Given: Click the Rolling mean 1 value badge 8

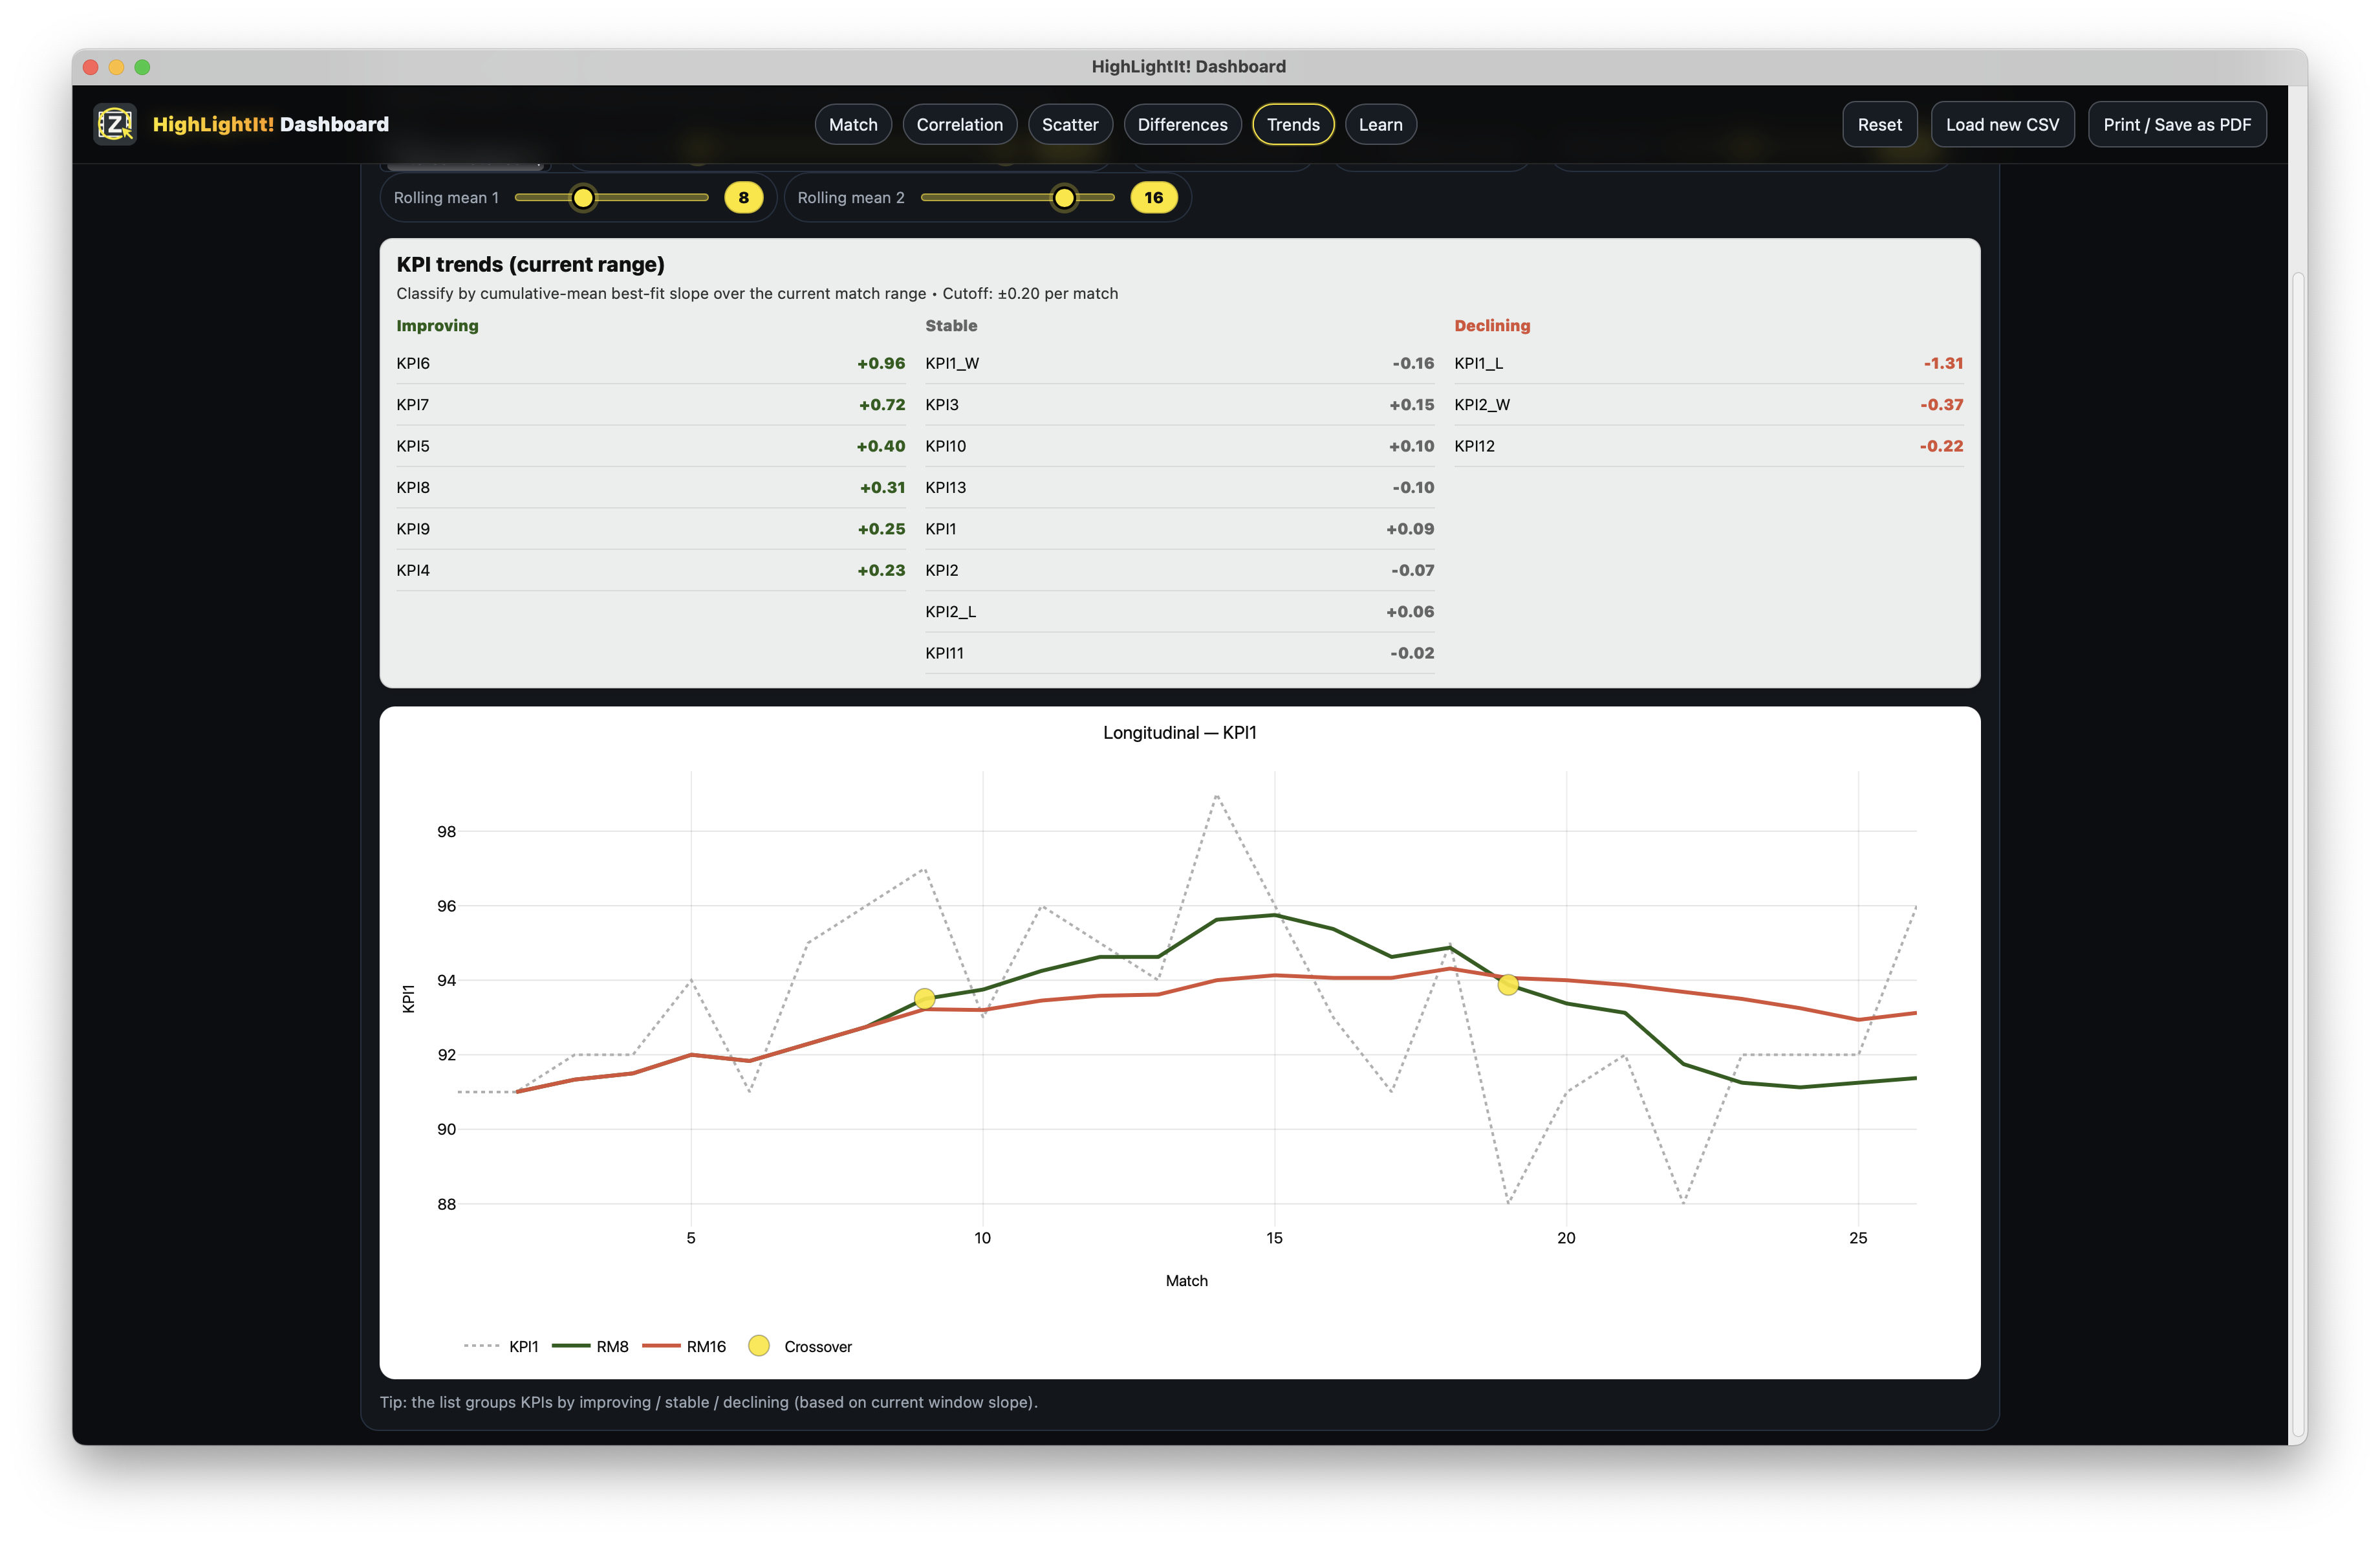Looking at the screenshot, I should pyautogui.click(x=743, y=197).
